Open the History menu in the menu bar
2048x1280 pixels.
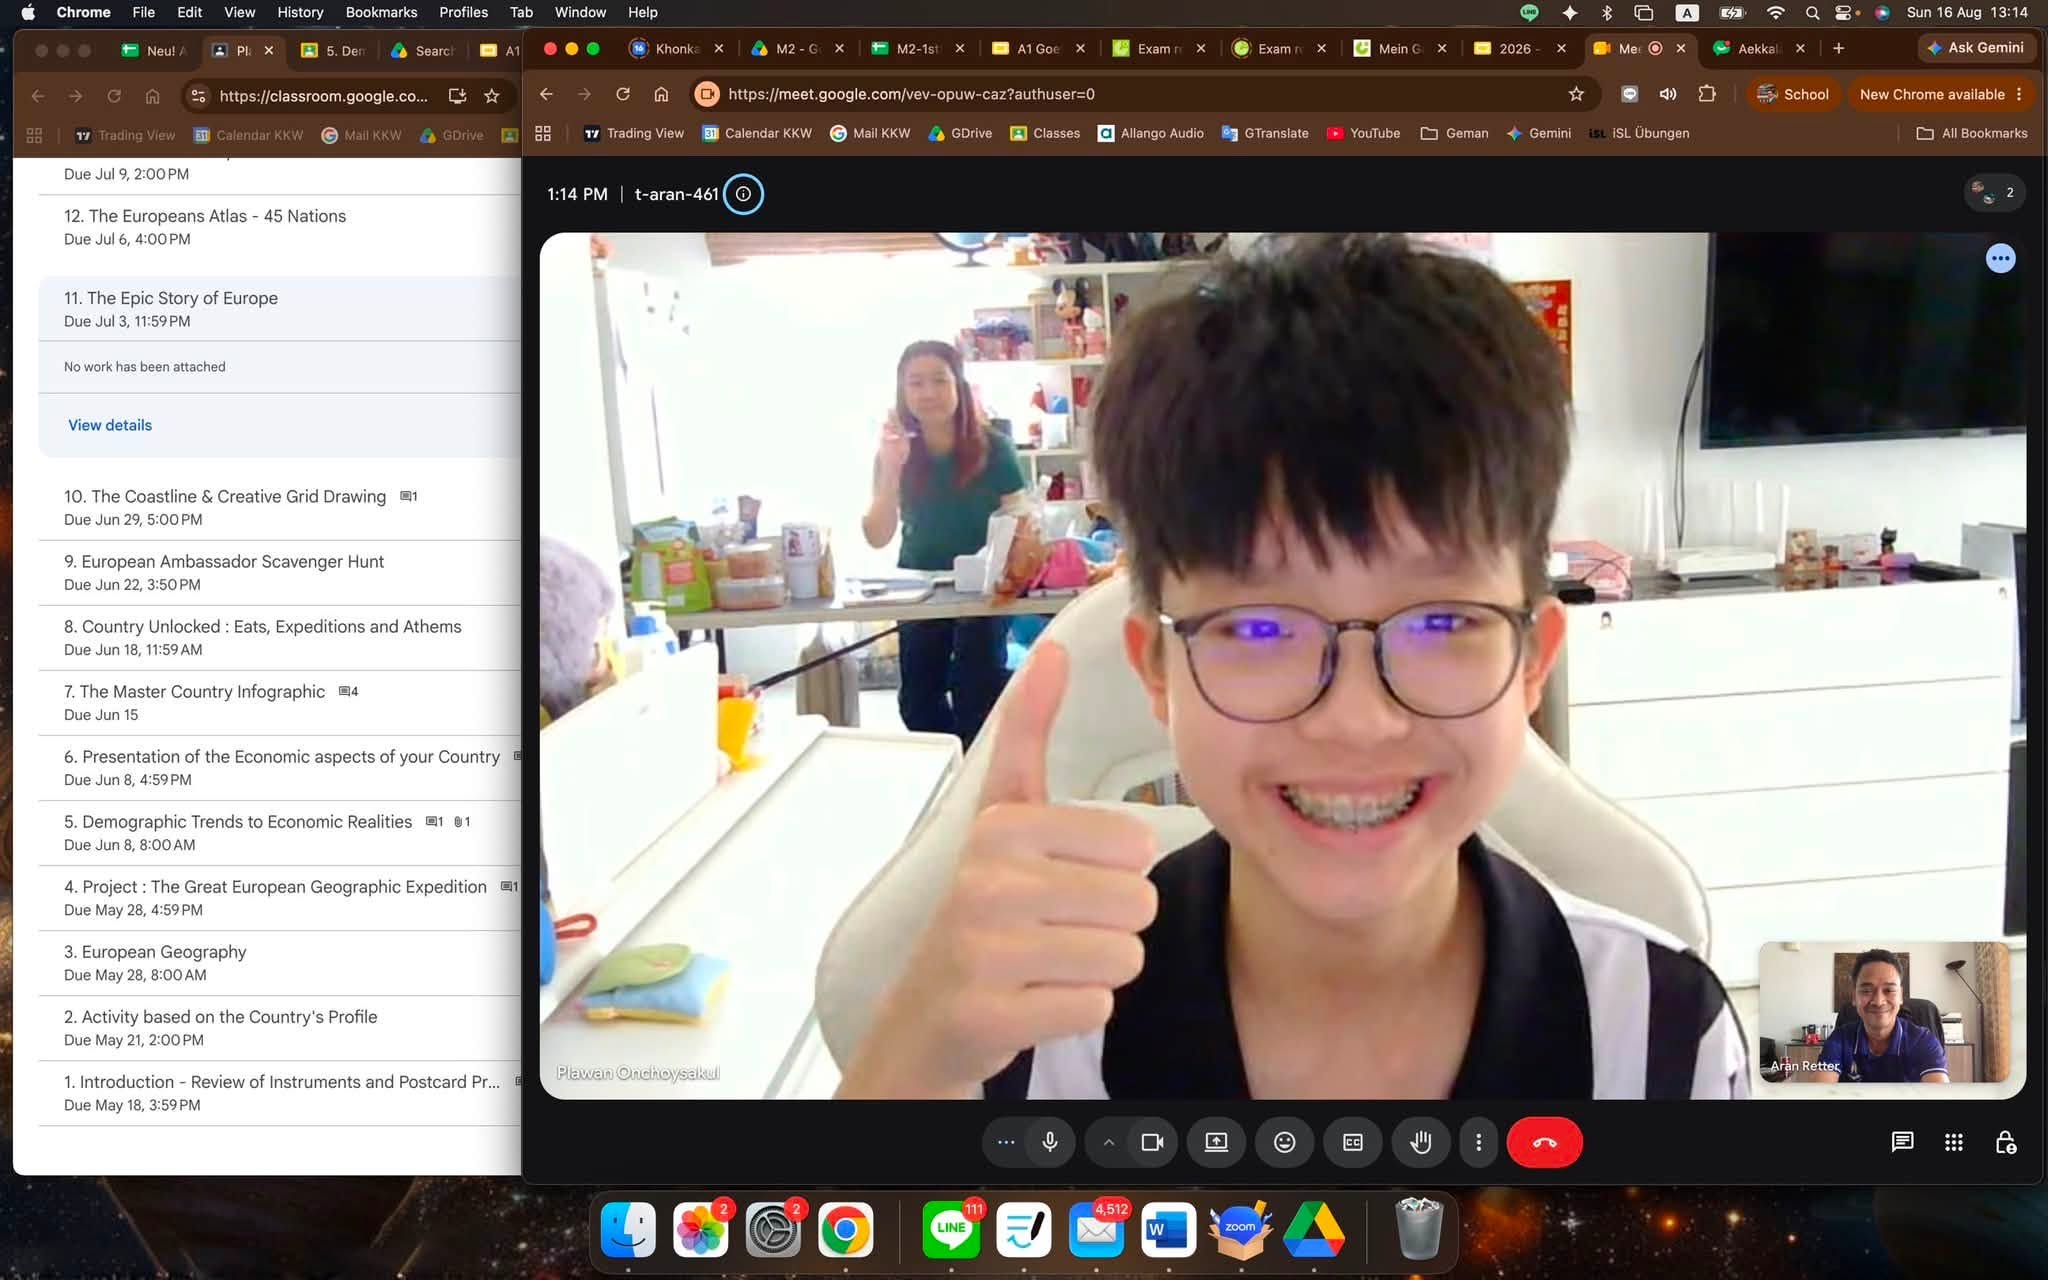pos(300,12)
